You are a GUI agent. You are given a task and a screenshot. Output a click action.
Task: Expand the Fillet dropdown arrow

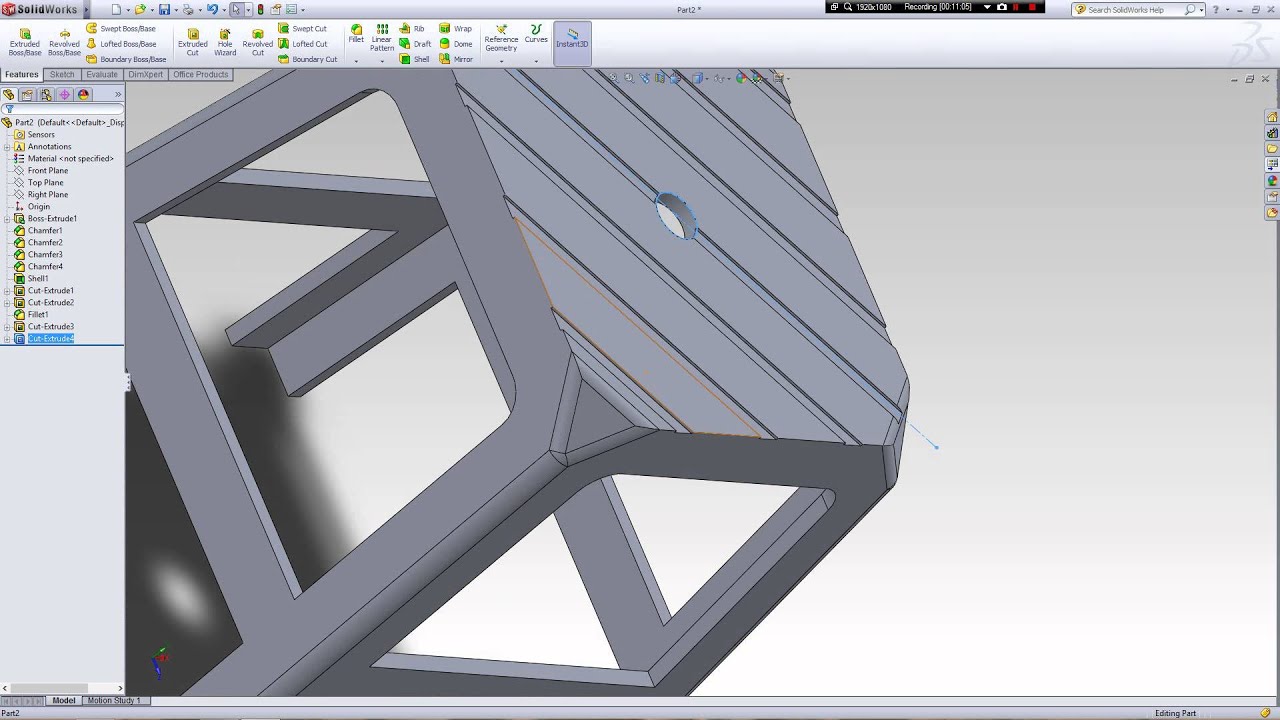tap(356, 61)
